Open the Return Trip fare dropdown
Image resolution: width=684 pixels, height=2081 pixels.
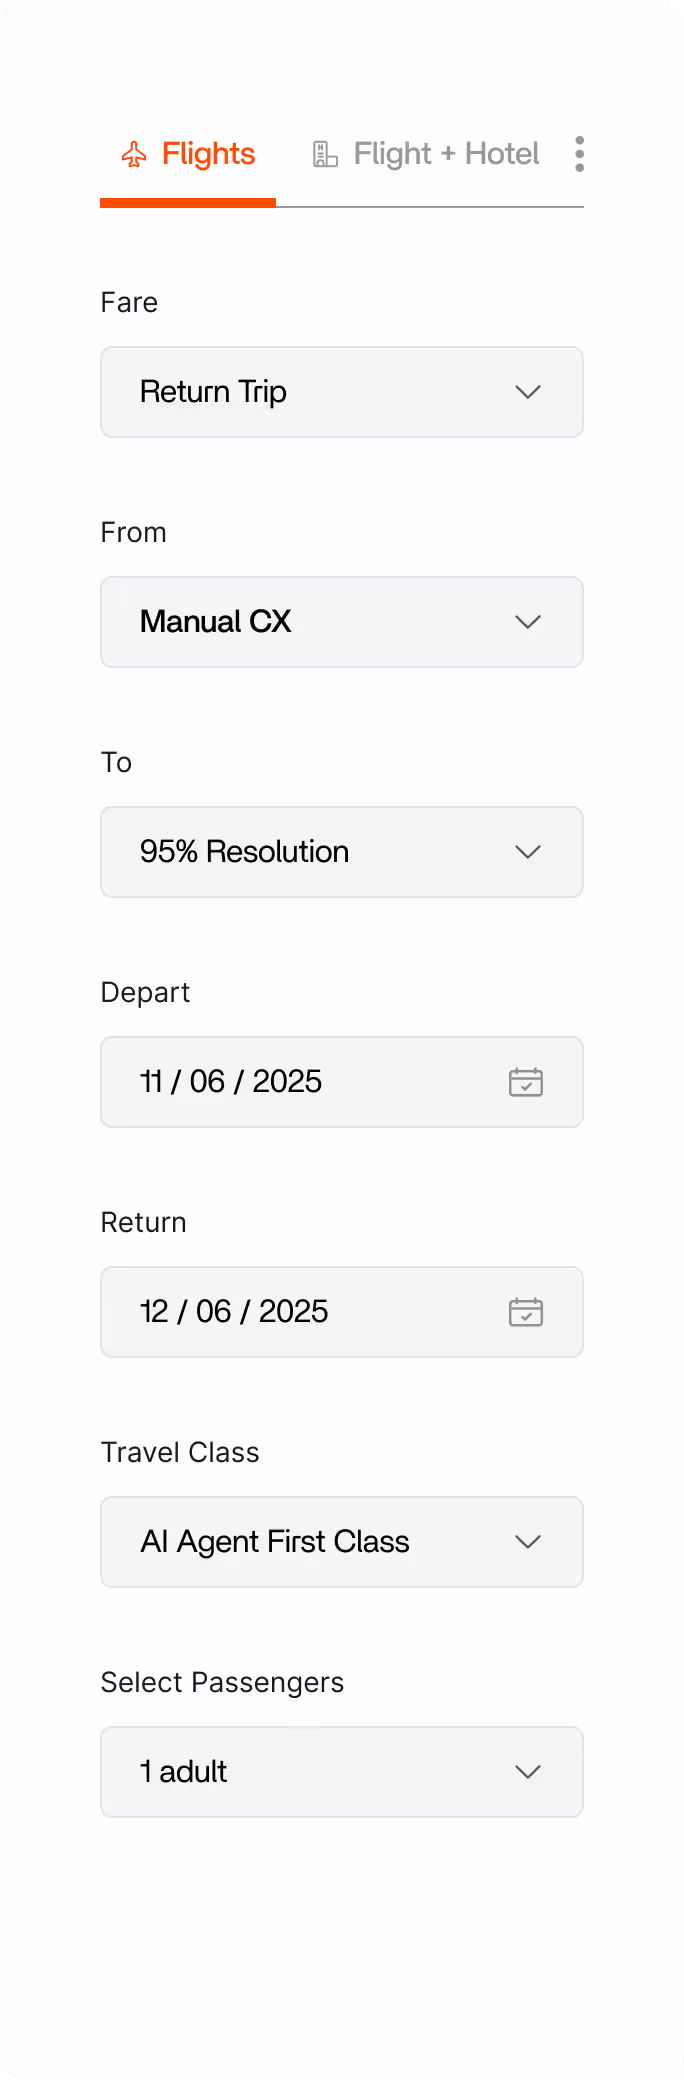tap(342, 392)
